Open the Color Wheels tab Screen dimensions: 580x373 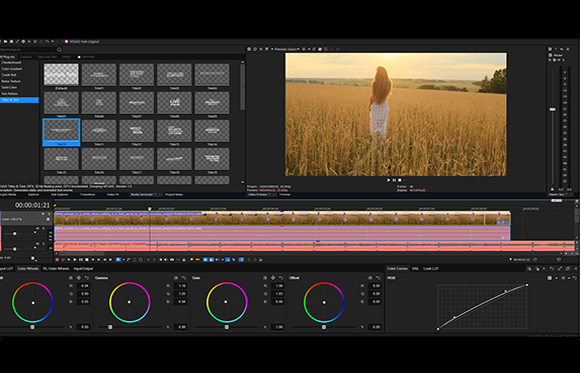pos(28,269)
